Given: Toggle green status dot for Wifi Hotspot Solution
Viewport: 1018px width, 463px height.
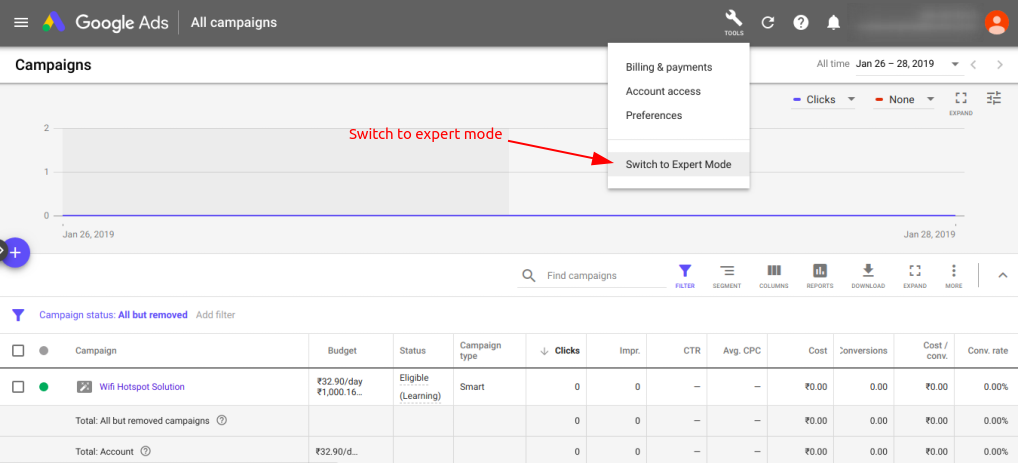Looking at the screenshot, I should point(43,387).
